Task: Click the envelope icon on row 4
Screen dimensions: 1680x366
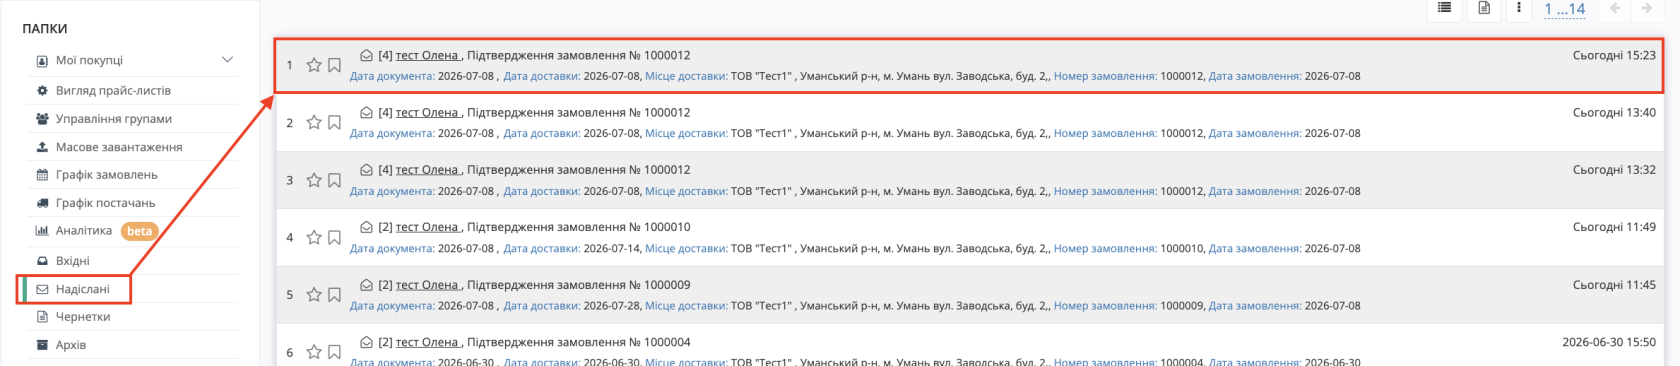Action: click(366, 227)
